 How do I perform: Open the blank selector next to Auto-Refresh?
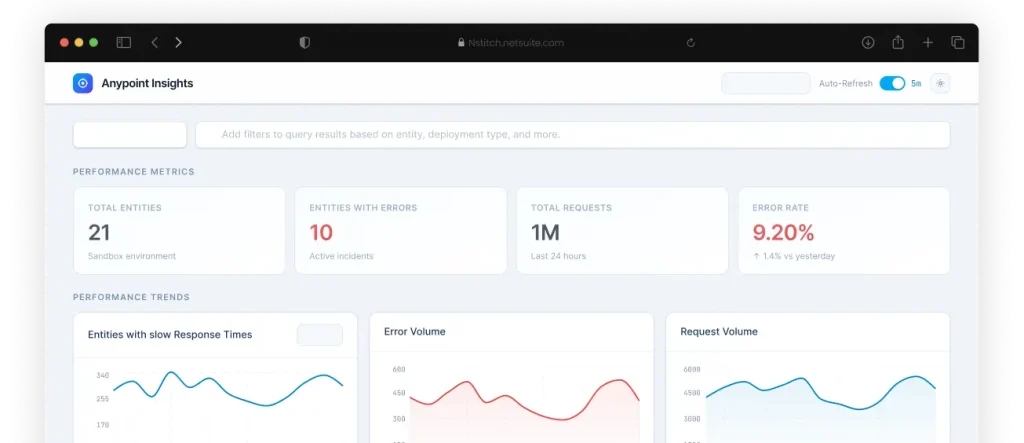point(766,83)
